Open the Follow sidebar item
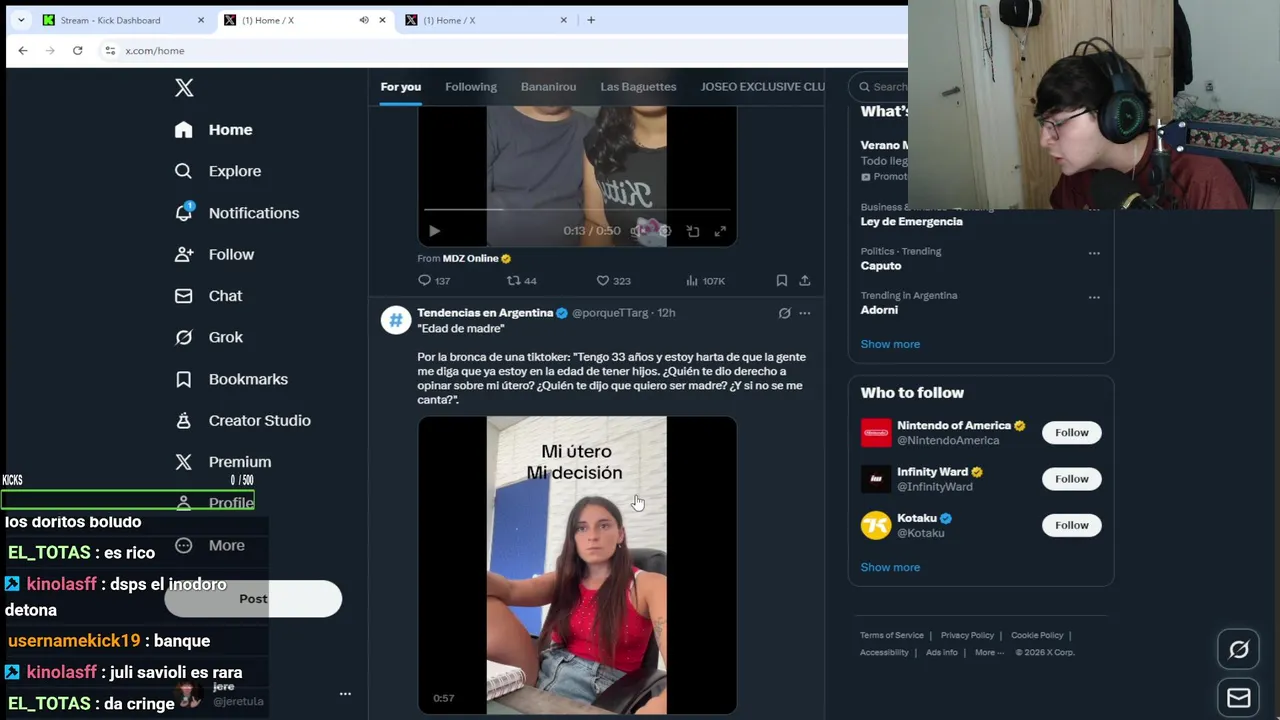Image resolution: width=1280 pixels, height=720 pixels. tap(215, 255)
